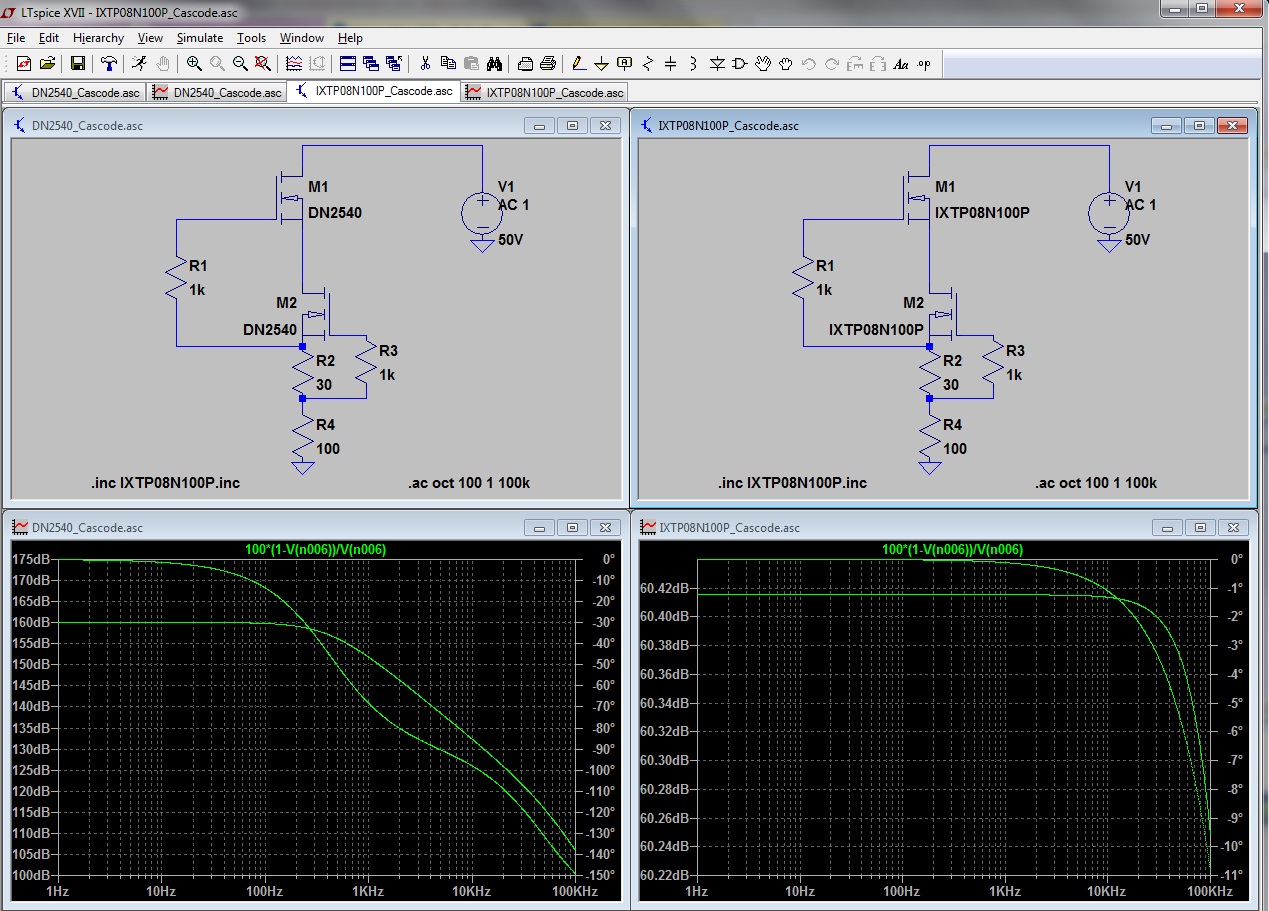Click the SPICE directive .op icon

(924, 63)
